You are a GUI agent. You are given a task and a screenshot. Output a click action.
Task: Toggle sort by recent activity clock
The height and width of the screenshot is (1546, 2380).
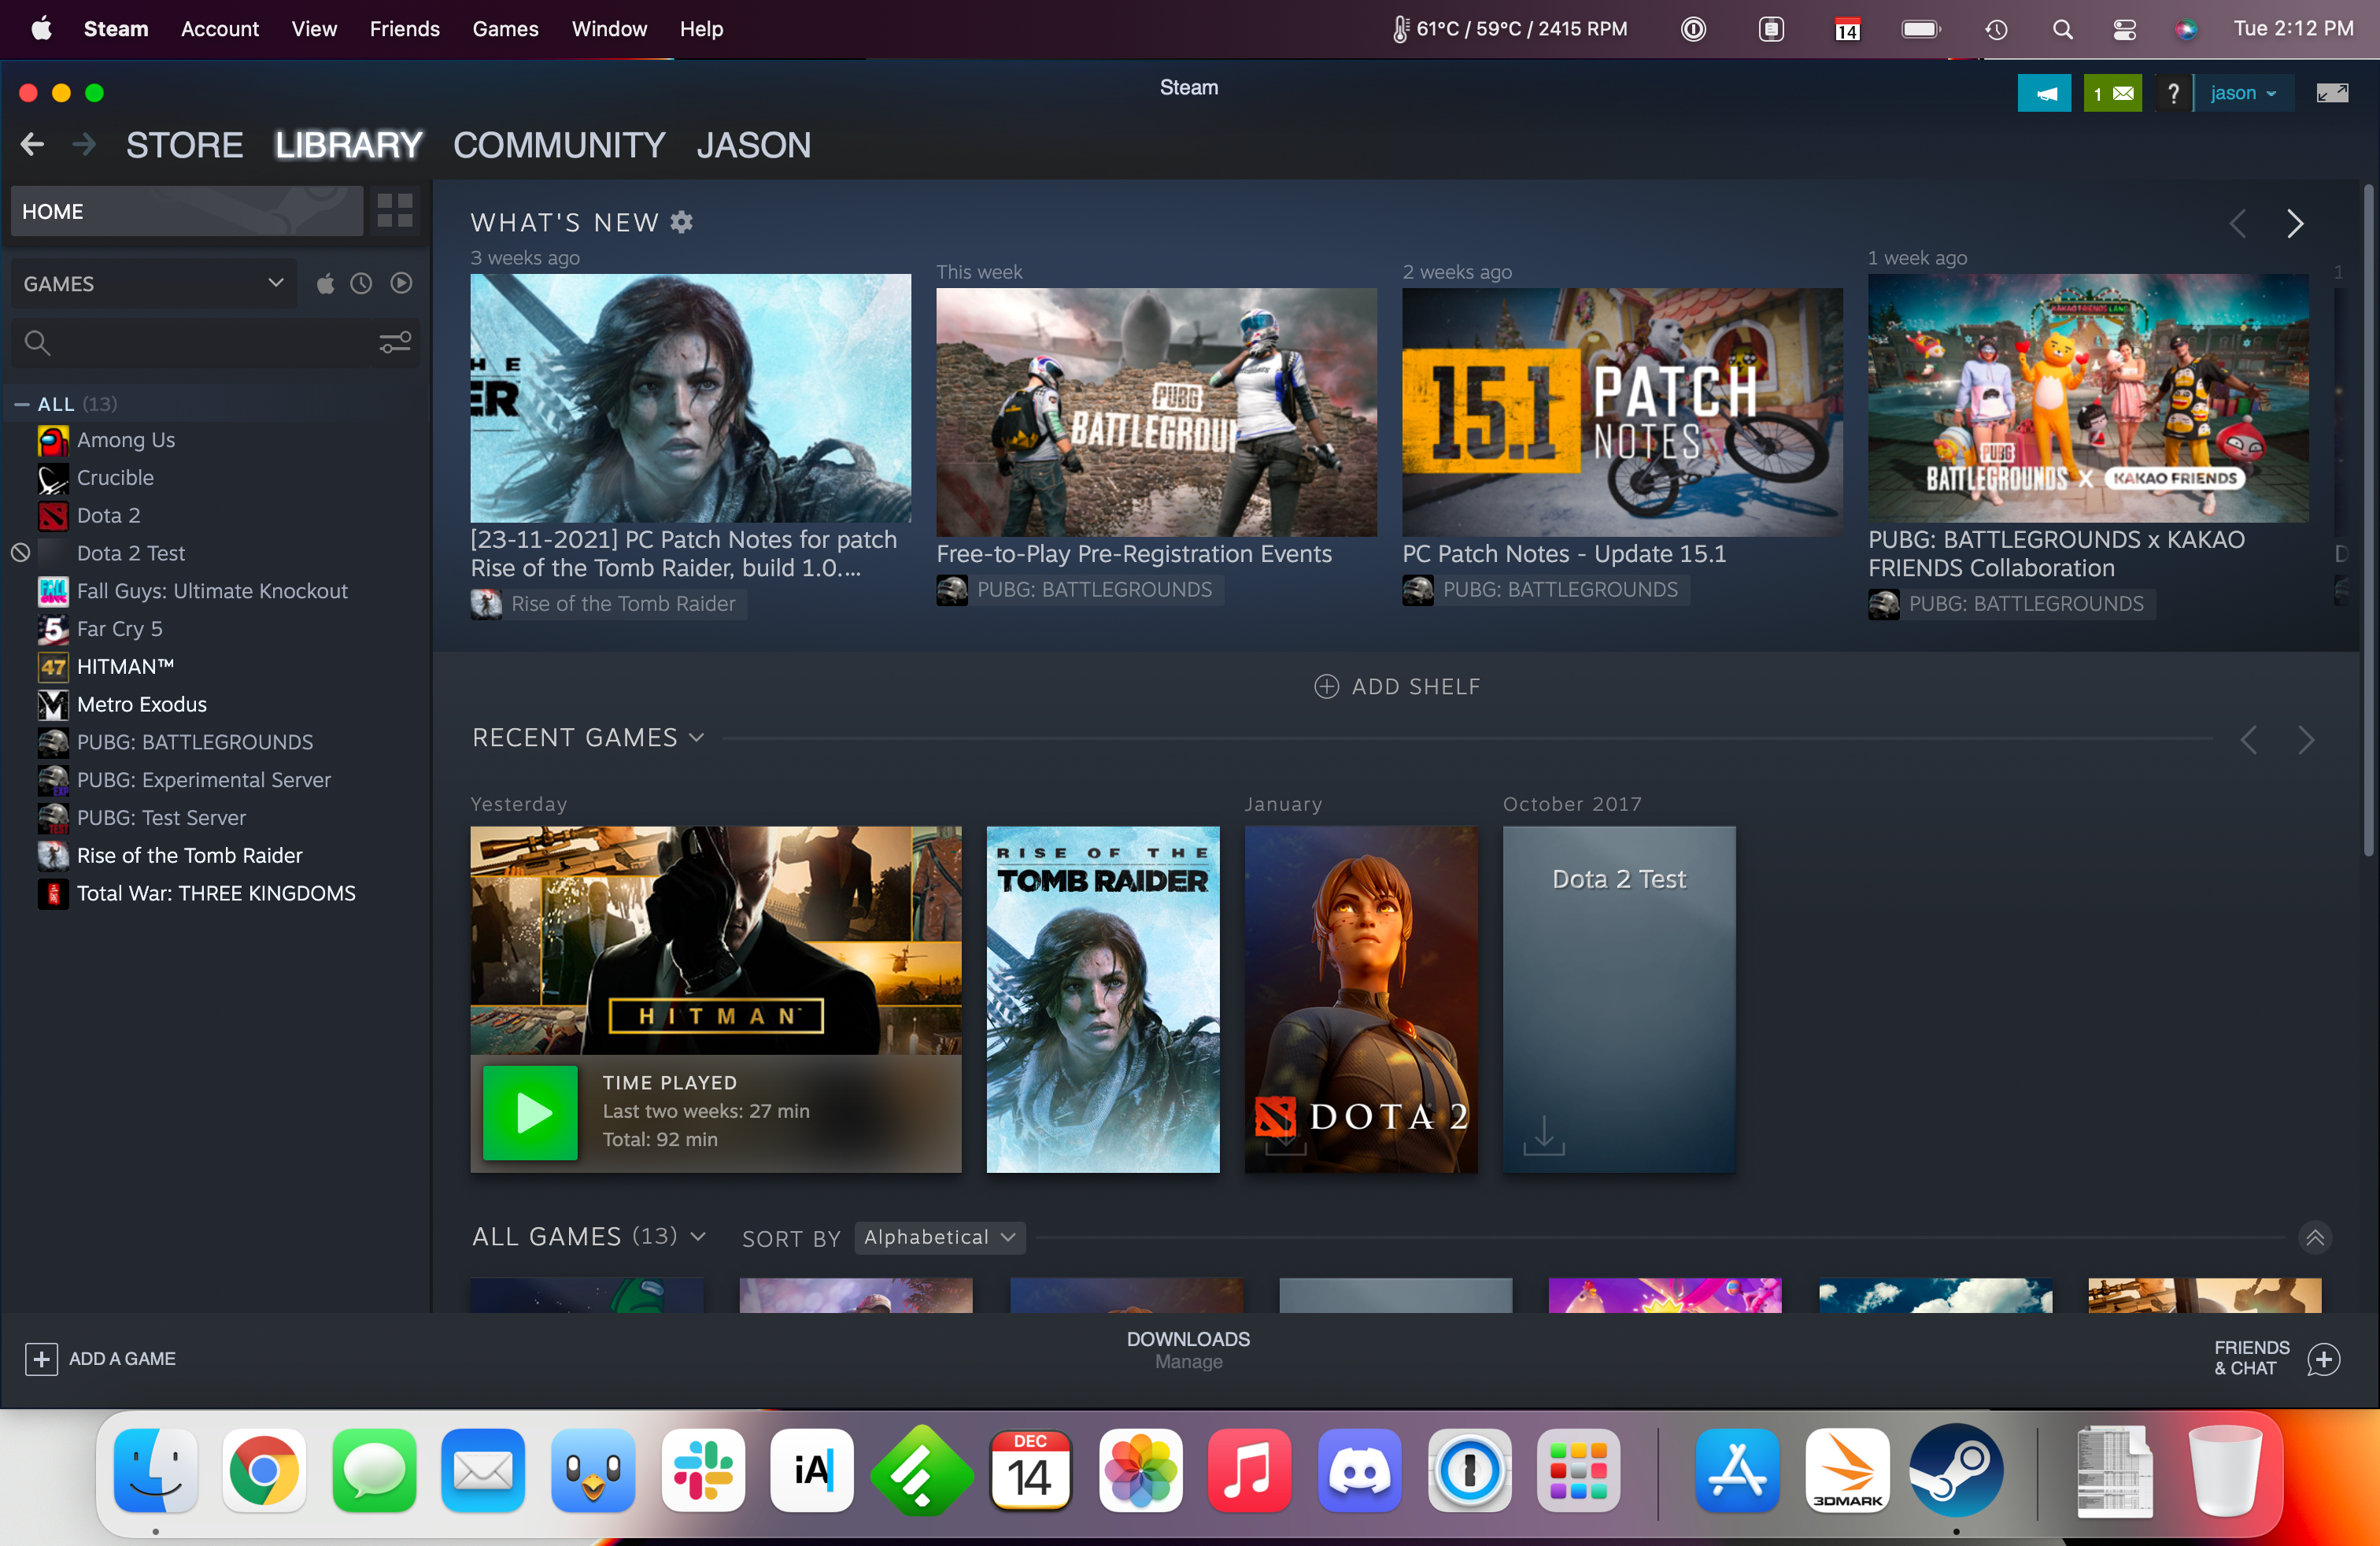tap(361, 284)
